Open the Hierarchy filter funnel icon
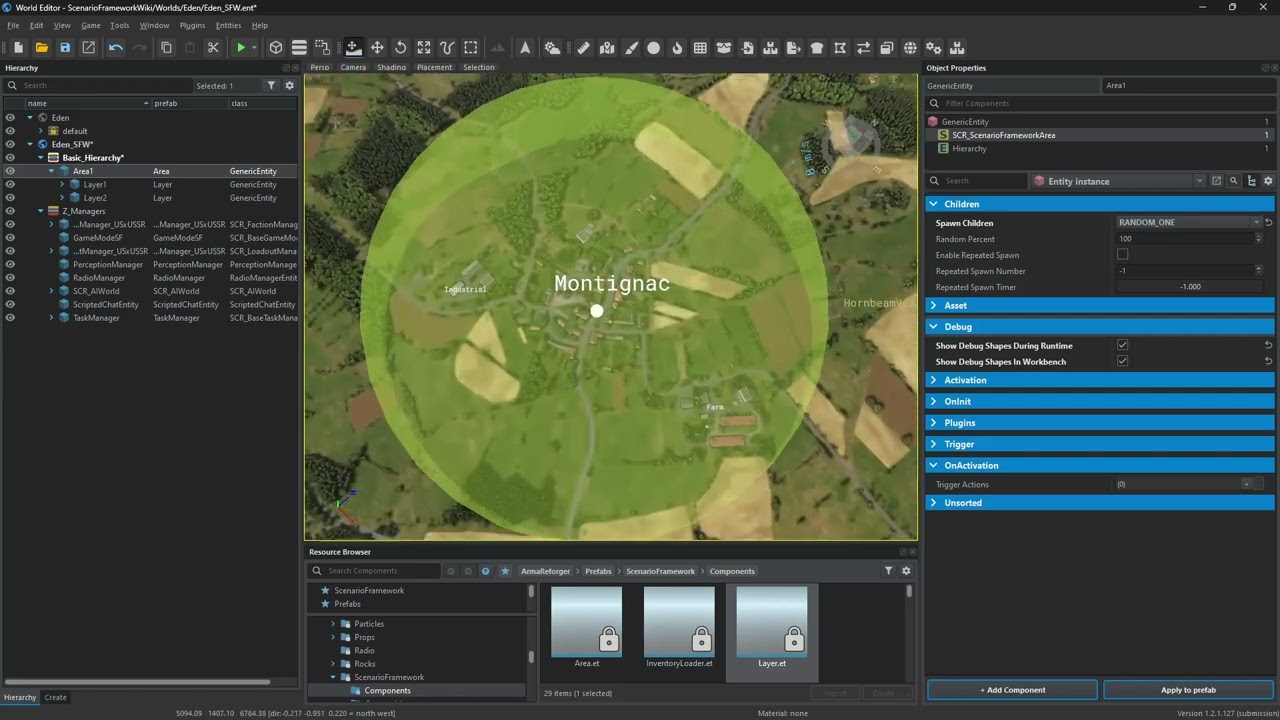 click(271, 86)
